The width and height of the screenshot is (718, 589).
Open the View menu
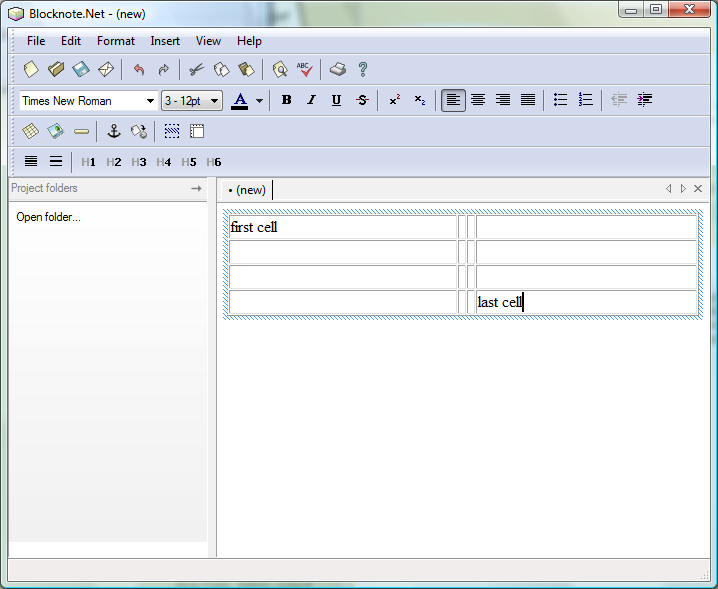tap(208, 41)
